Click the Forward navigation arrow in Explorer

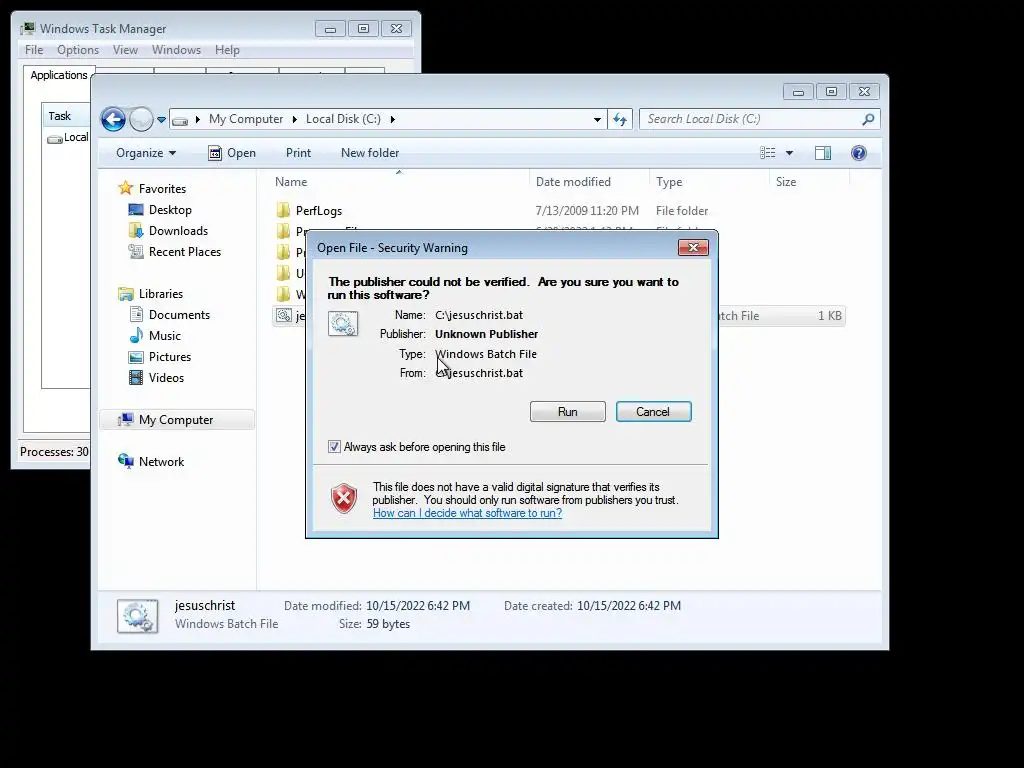pyautogui.click(x=141, y=119)
